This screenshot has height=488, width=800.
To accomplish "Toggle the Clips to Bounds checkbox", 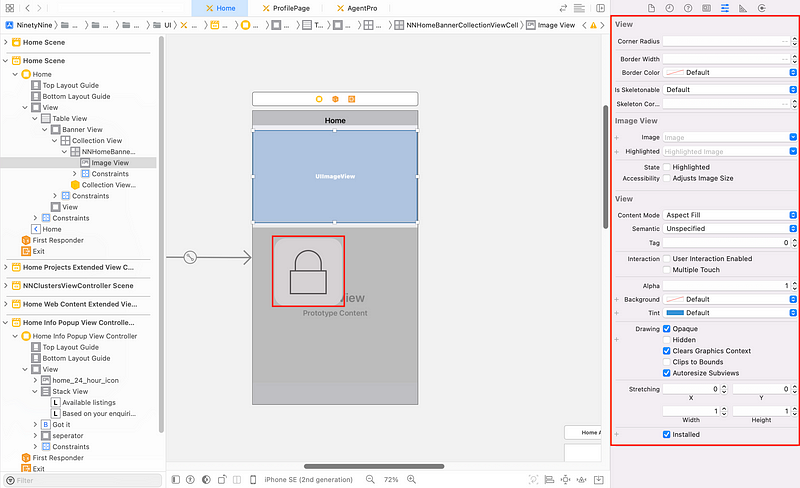I will (667, 362).
